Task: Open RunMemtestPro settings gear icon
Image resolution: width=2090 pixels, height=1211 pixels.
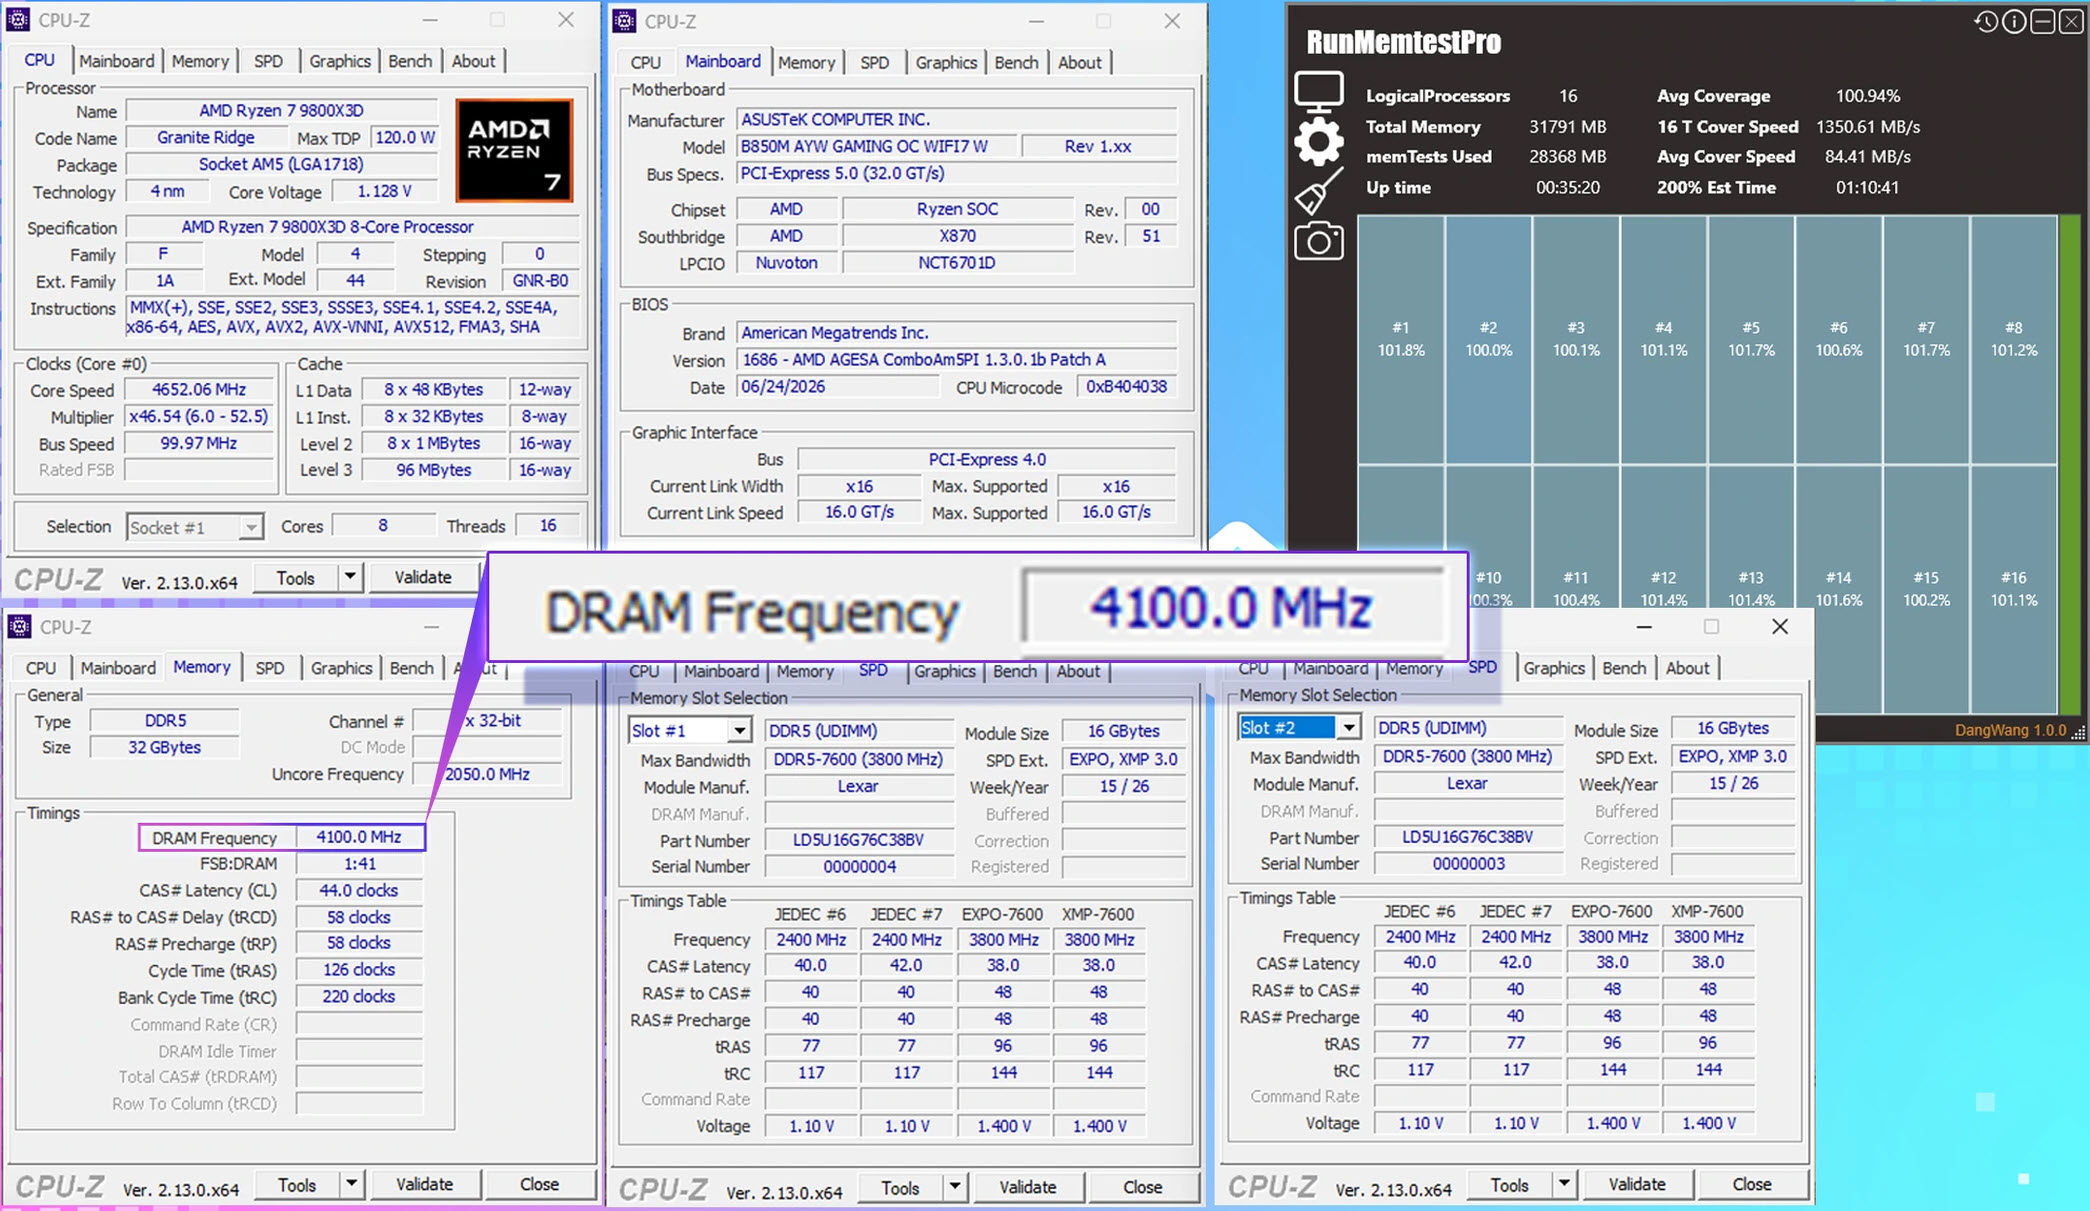Action: click(1319, 142)
